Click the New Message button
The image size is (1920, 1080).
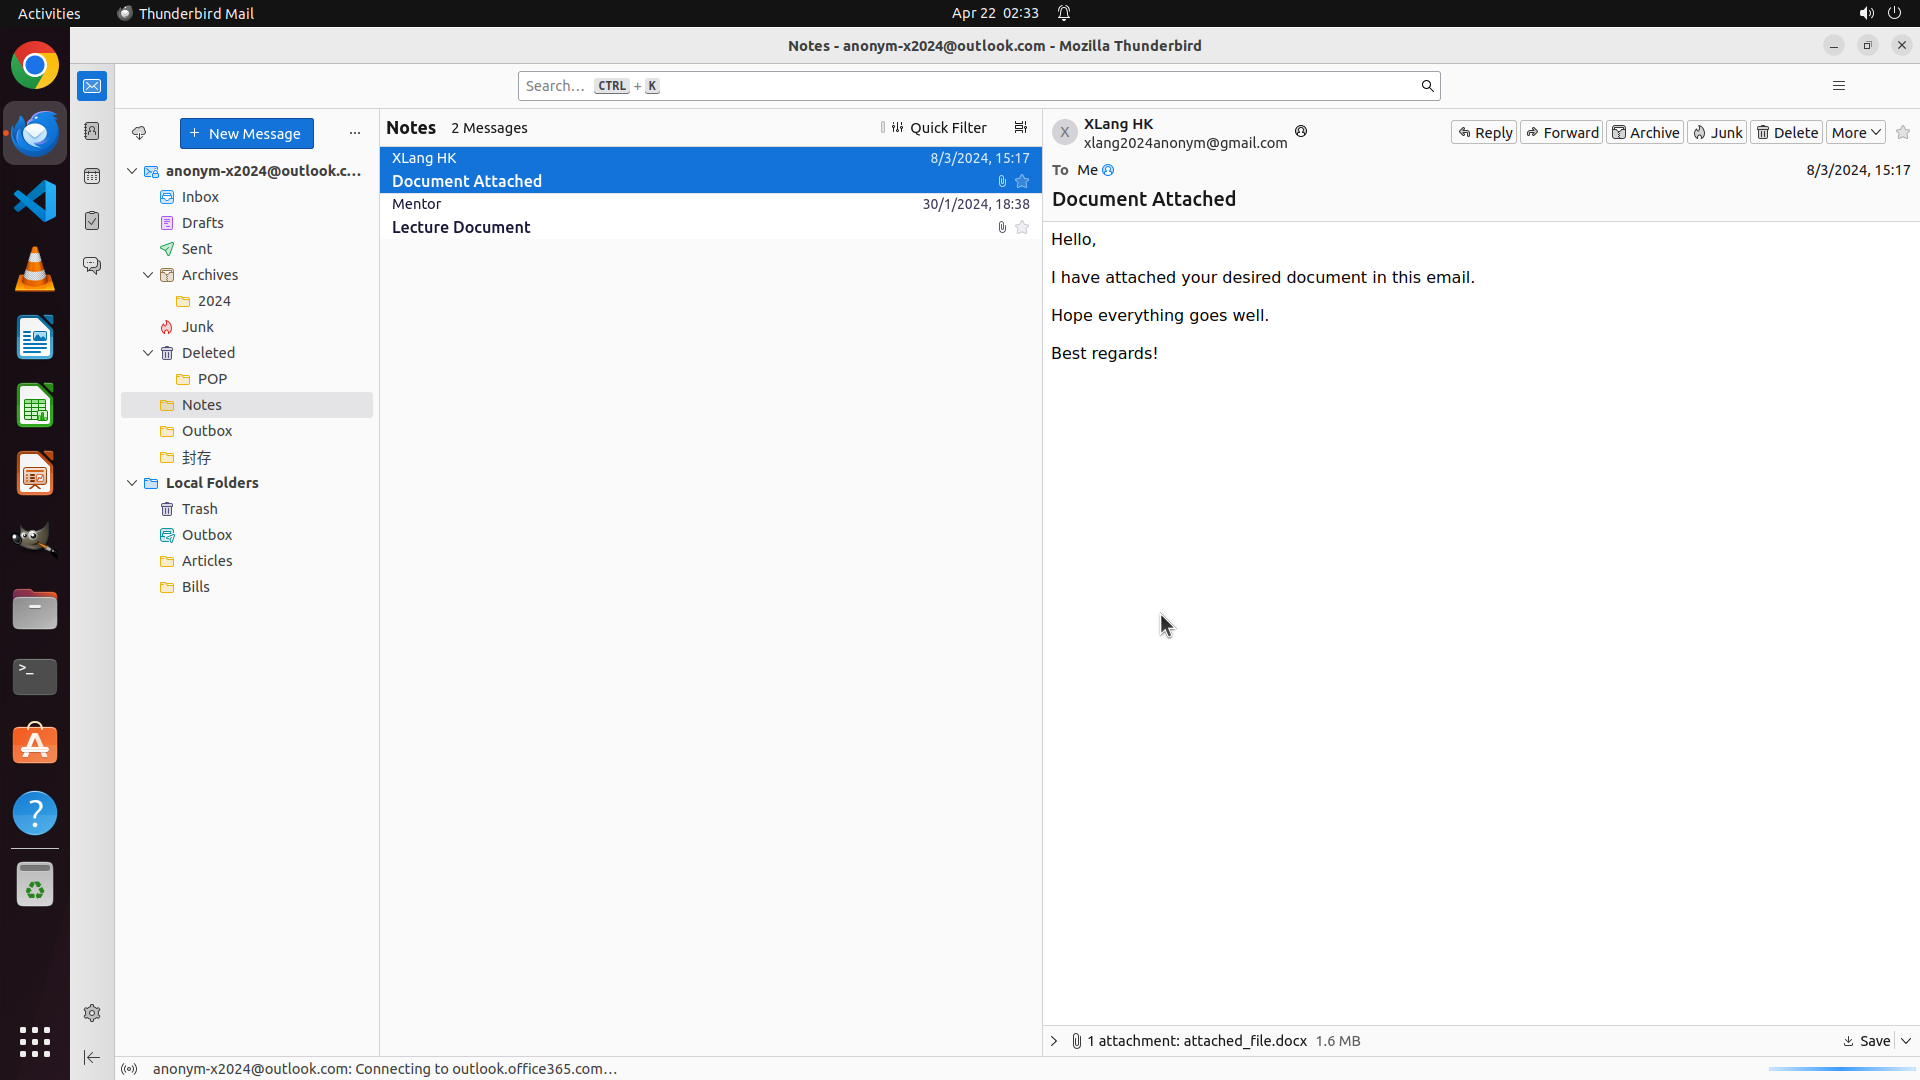tap(246, 133)
